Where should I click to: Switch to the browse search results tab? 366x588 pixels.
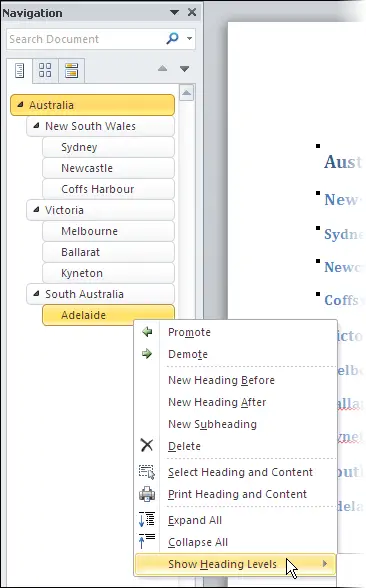[71, 70]
